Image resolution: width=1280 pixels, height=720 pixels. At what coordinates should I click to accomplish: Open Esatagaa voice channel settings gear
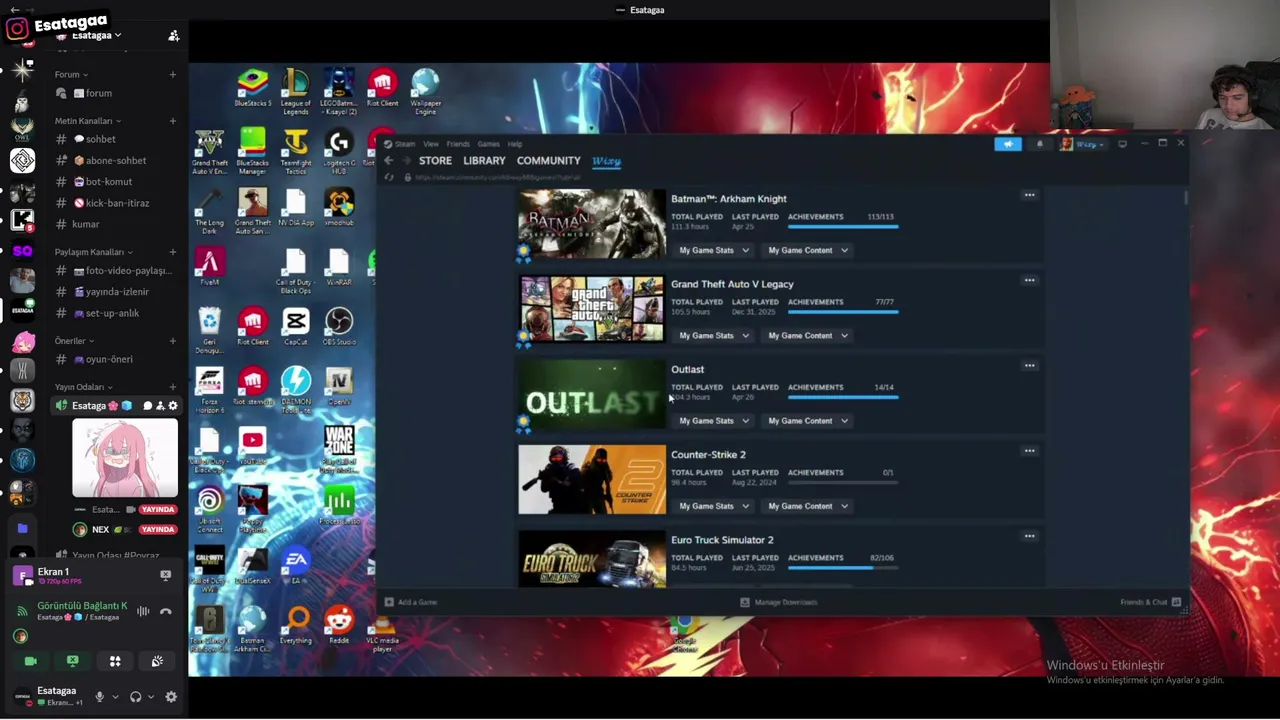pos(172,406)
